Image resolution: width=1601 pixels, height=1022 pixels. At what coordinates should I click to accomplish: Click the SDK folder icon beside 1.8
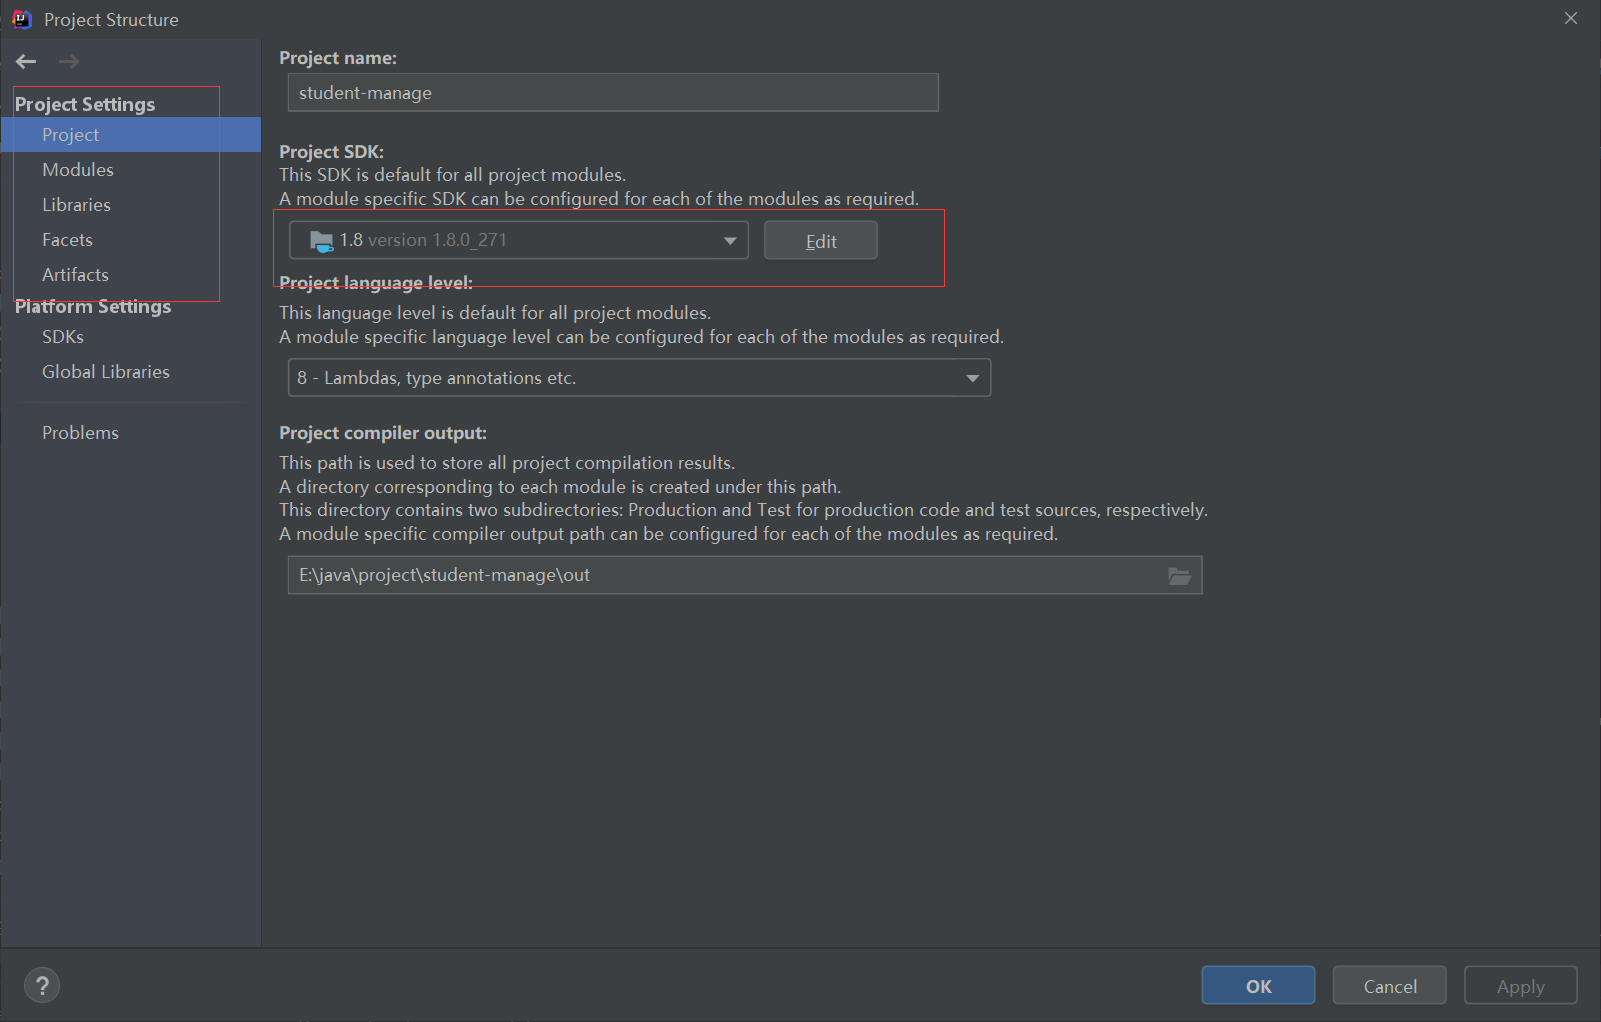[320, 240]
